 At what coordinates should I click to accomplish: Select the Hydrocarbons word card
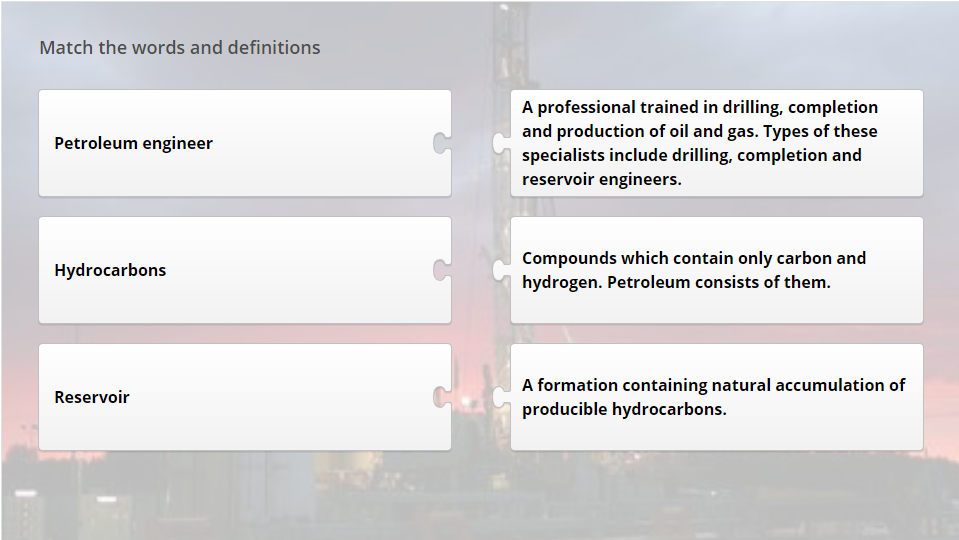[245, 270]
